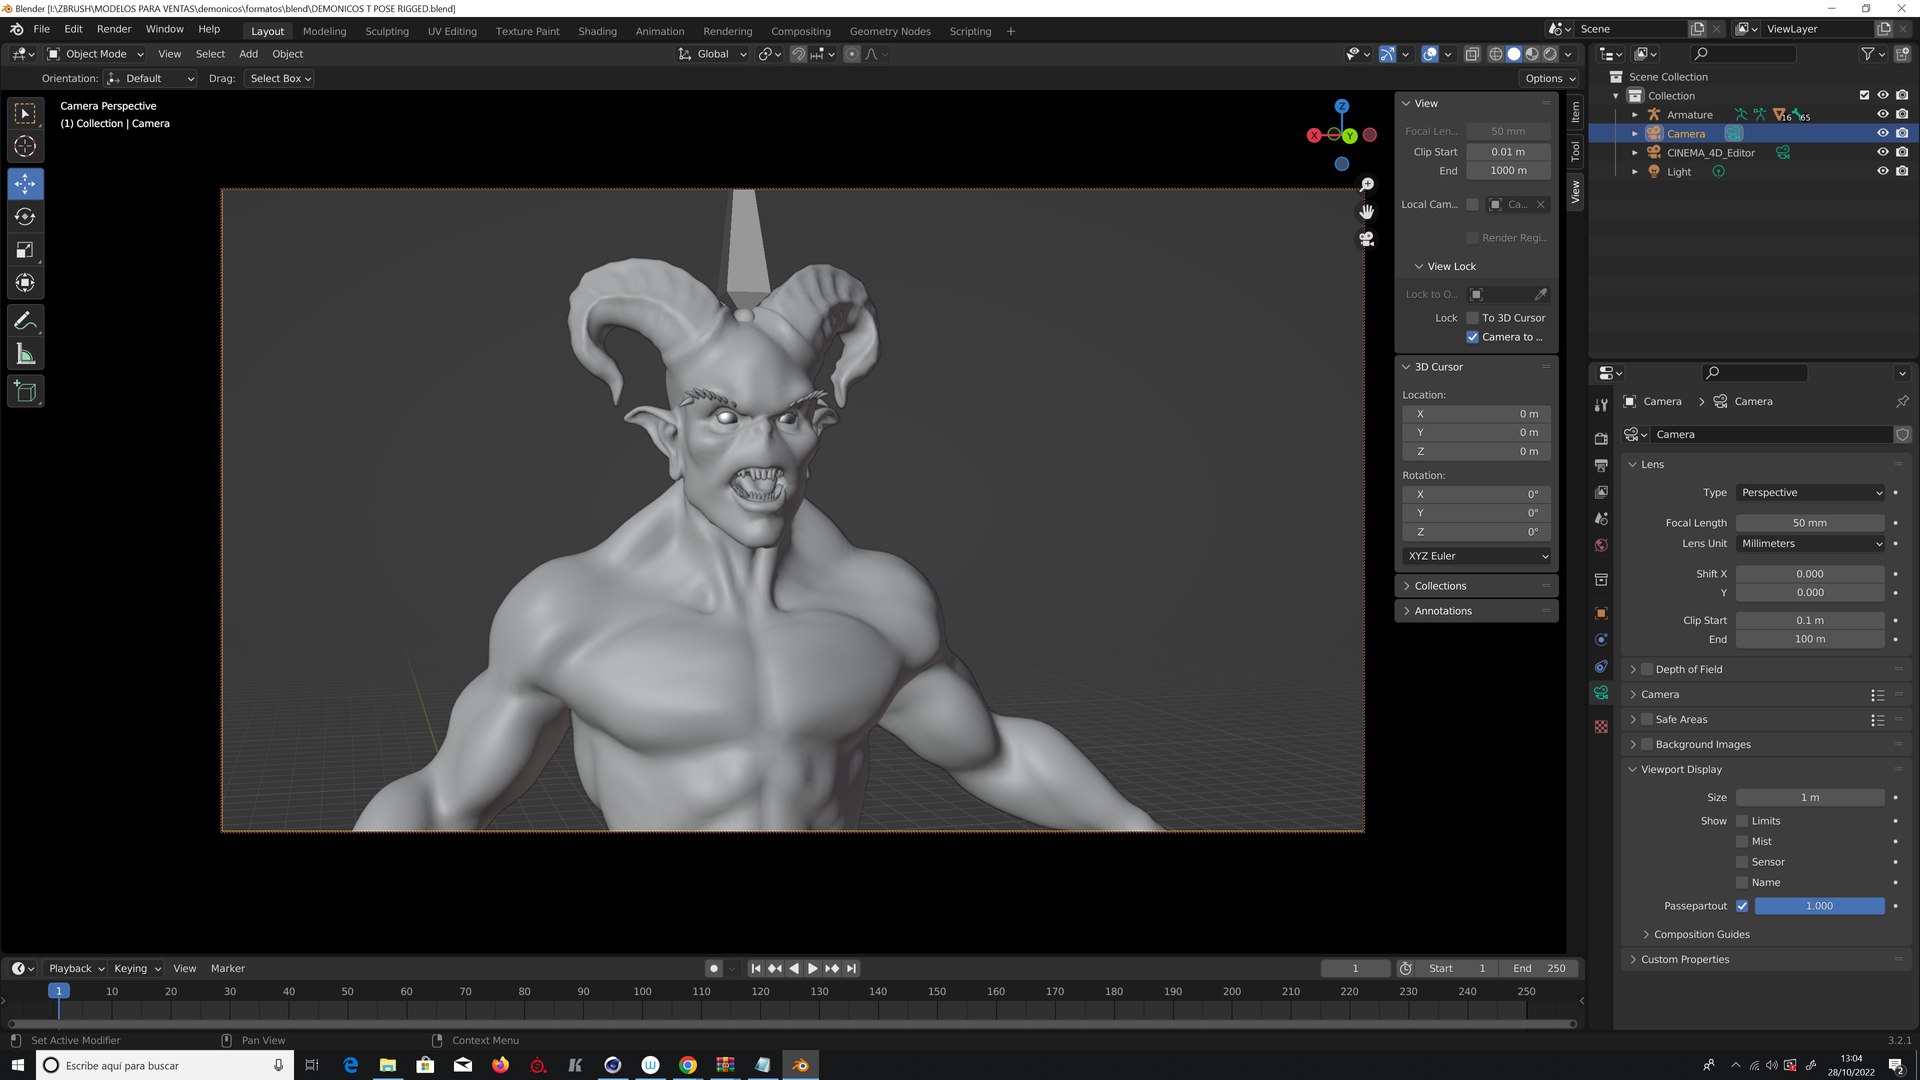Jump to the timeline end frame button
The image size is (1920, 1080).
click(851, 969)
